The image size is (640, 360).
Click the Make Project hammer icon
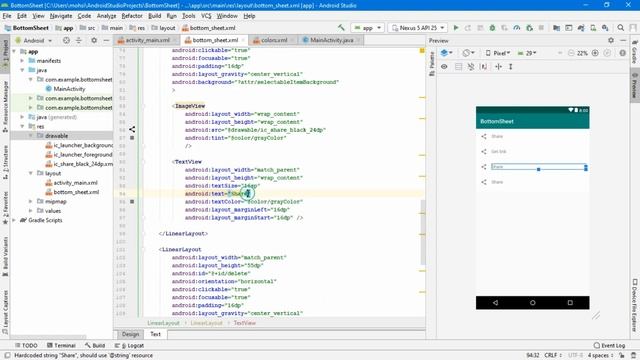(x=341, y=28)
